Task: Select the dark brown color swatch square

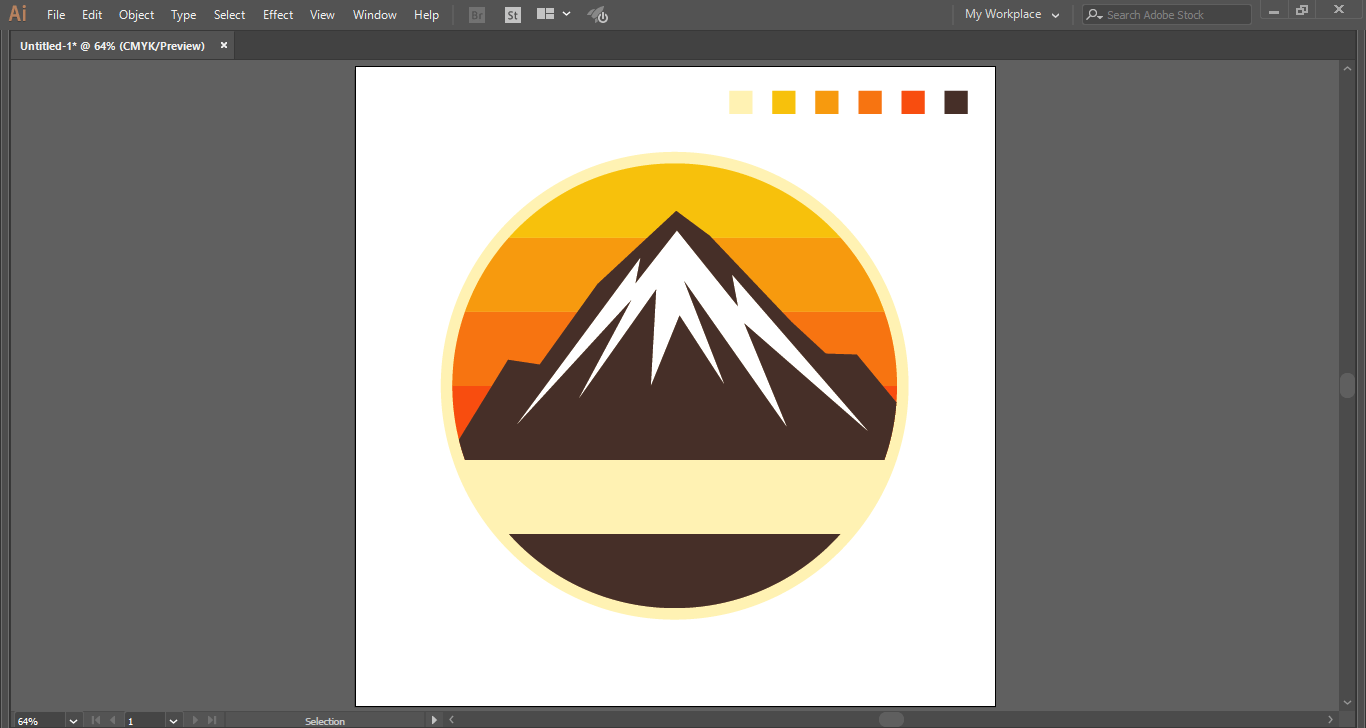Action: tap(956, 102)
